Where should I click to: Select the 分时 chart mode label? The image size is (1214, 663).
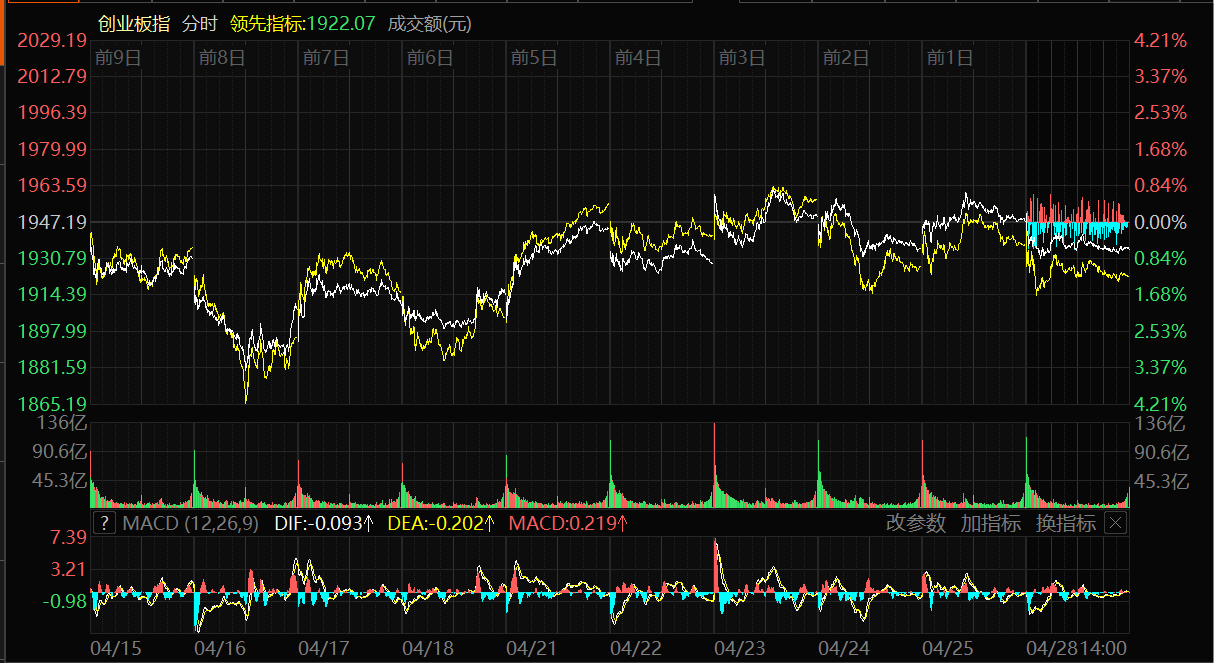tap(199, 23)
